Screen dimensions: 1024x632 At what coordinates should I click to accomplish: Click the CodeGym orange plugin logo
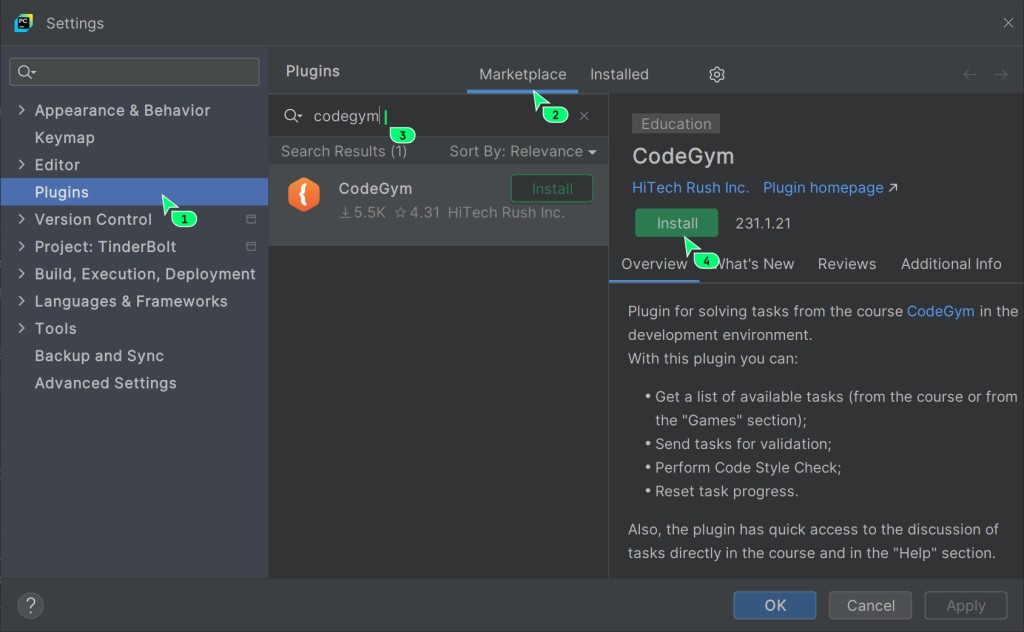click(x=304, y=194)
